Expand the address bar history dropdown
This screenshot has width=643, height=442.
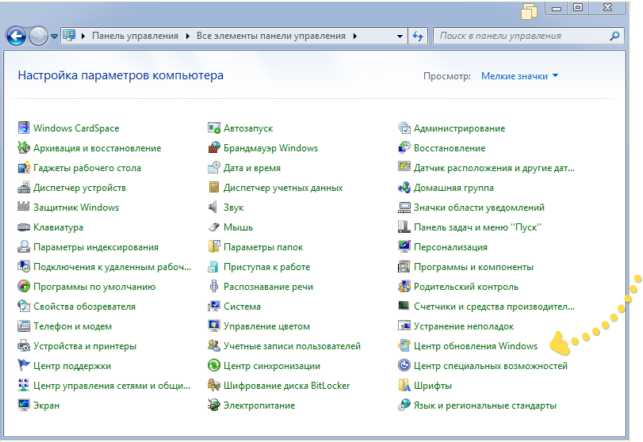(399, 36)
